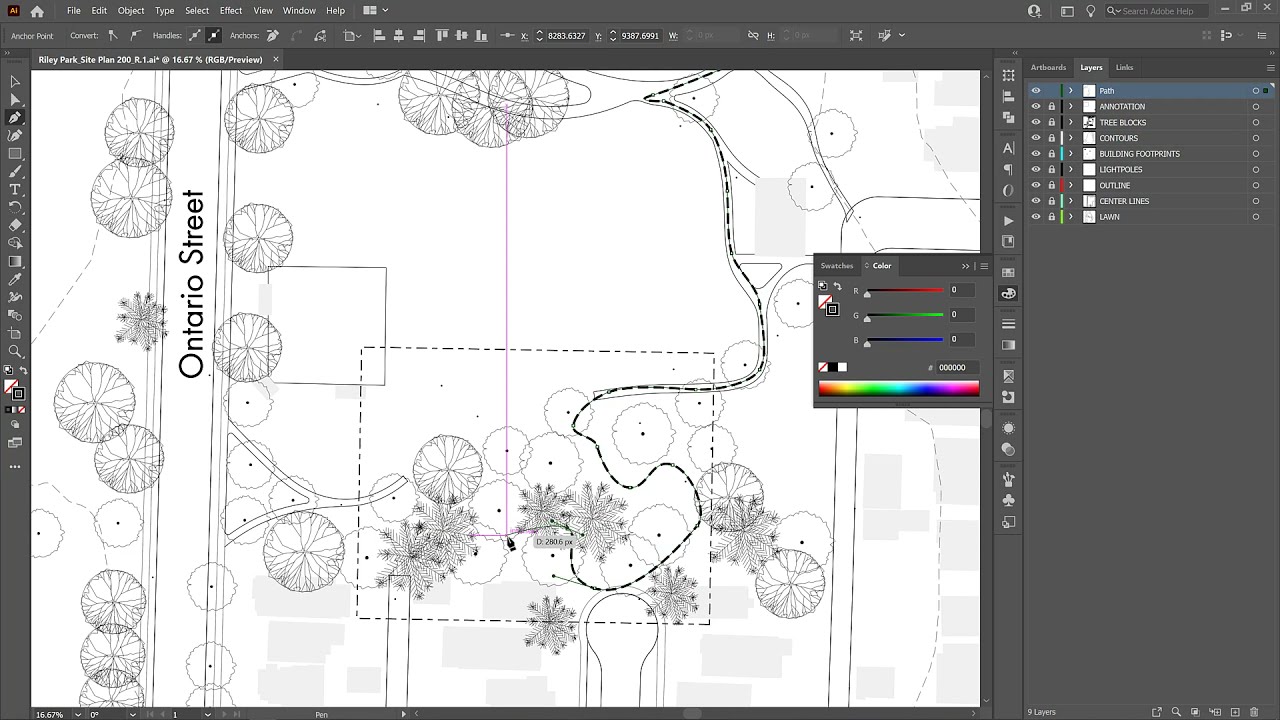Click the Home icon
The width and height of the screenshot is (1280, 720).
pyautogui.click(x=37, y=11)
